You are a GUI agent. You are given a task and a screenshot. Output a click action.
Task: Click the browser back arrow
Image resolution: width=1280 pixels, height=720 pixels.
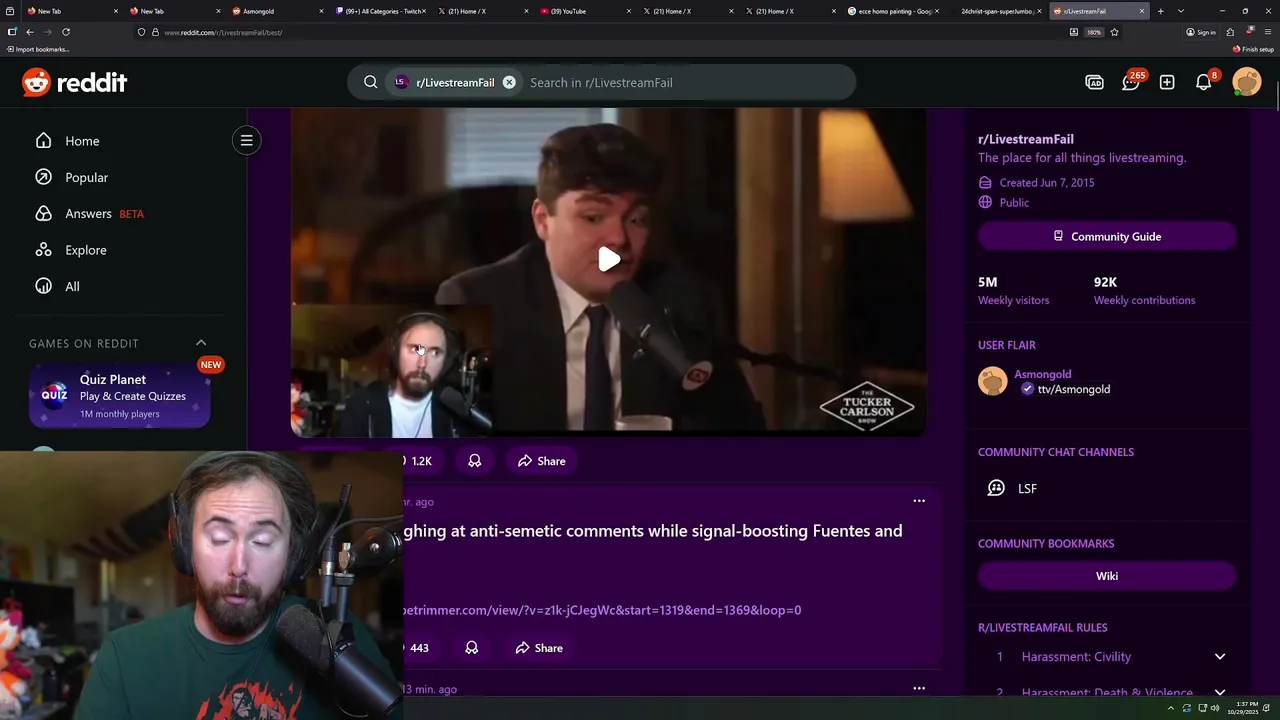coord(30,32)
